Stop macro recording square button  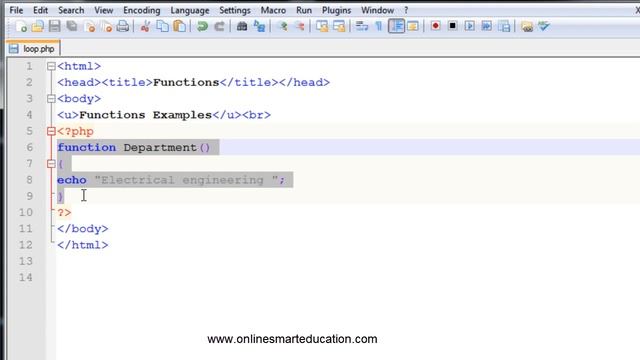pyautogui.click(x=452, y=27)
